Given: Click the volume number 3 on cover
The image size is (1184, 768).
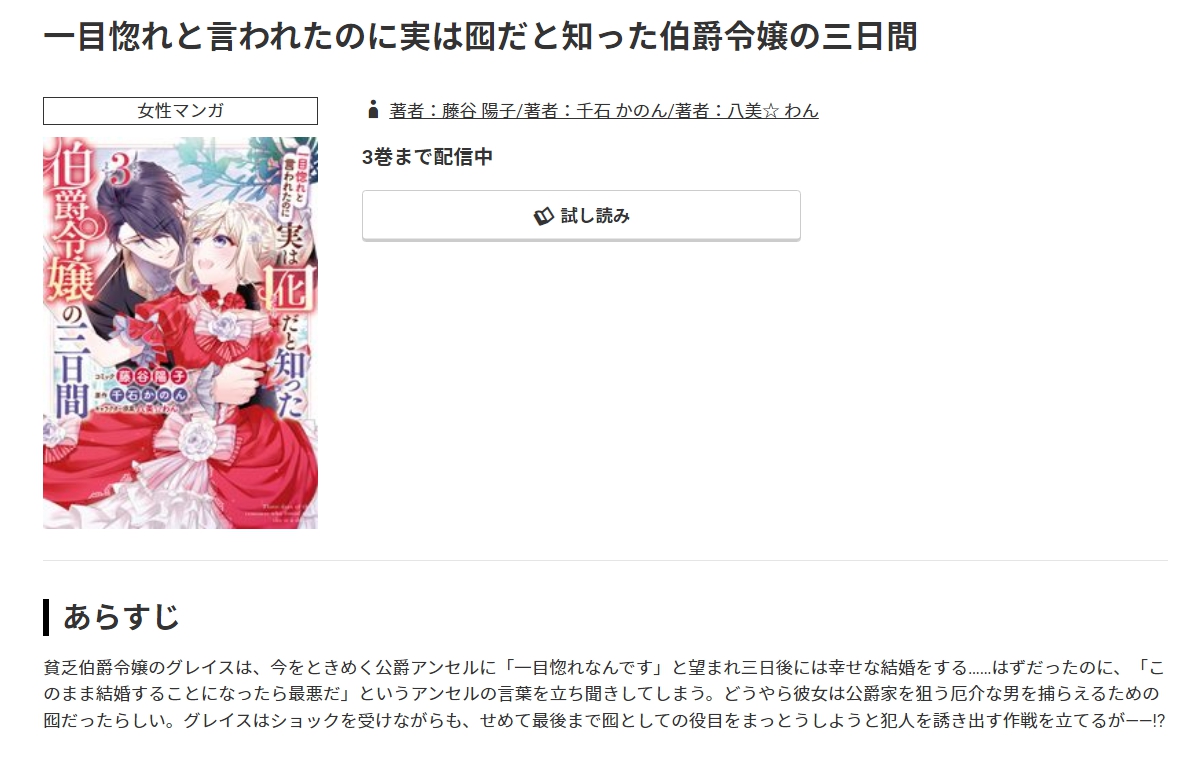Looking at the screenshot, I should click(x=121, y=172).
